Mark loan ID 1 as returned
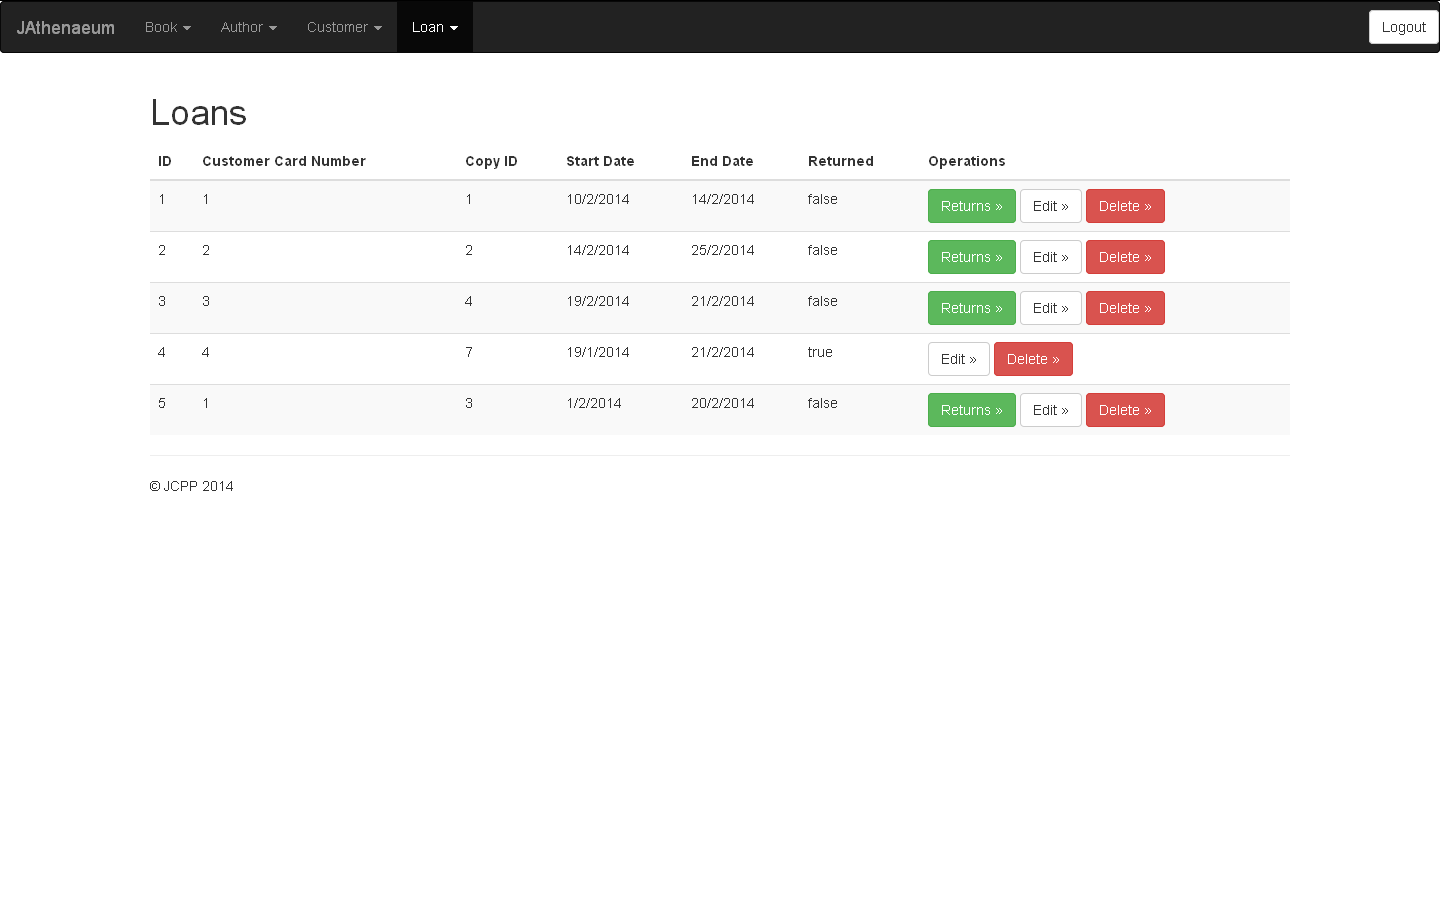This screenshot has height=900, width=1440. pyautogui.click(x=972, y=206)
